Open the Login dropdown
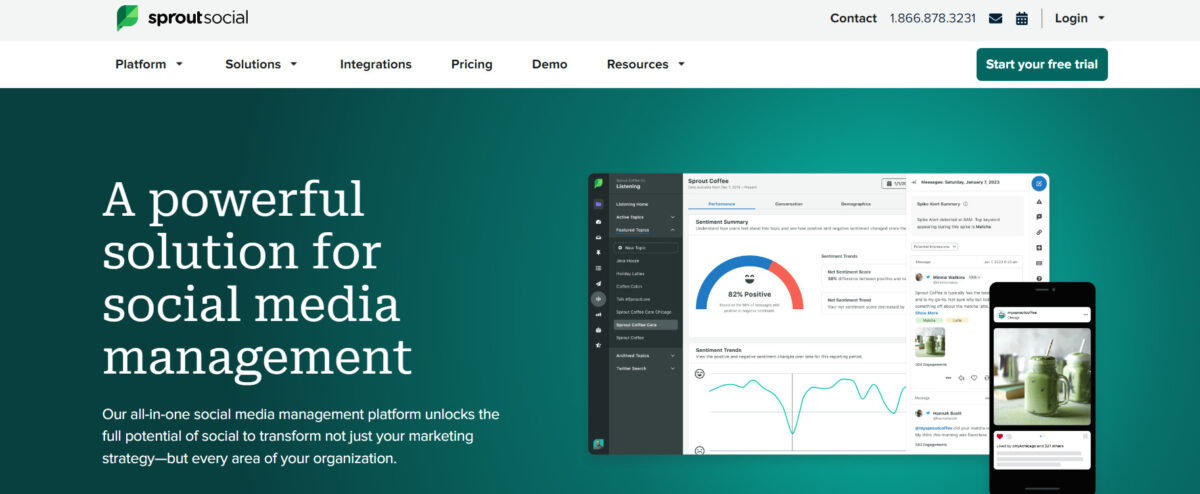This screenshot has height=494, width=1200. tap(1079, 18)
